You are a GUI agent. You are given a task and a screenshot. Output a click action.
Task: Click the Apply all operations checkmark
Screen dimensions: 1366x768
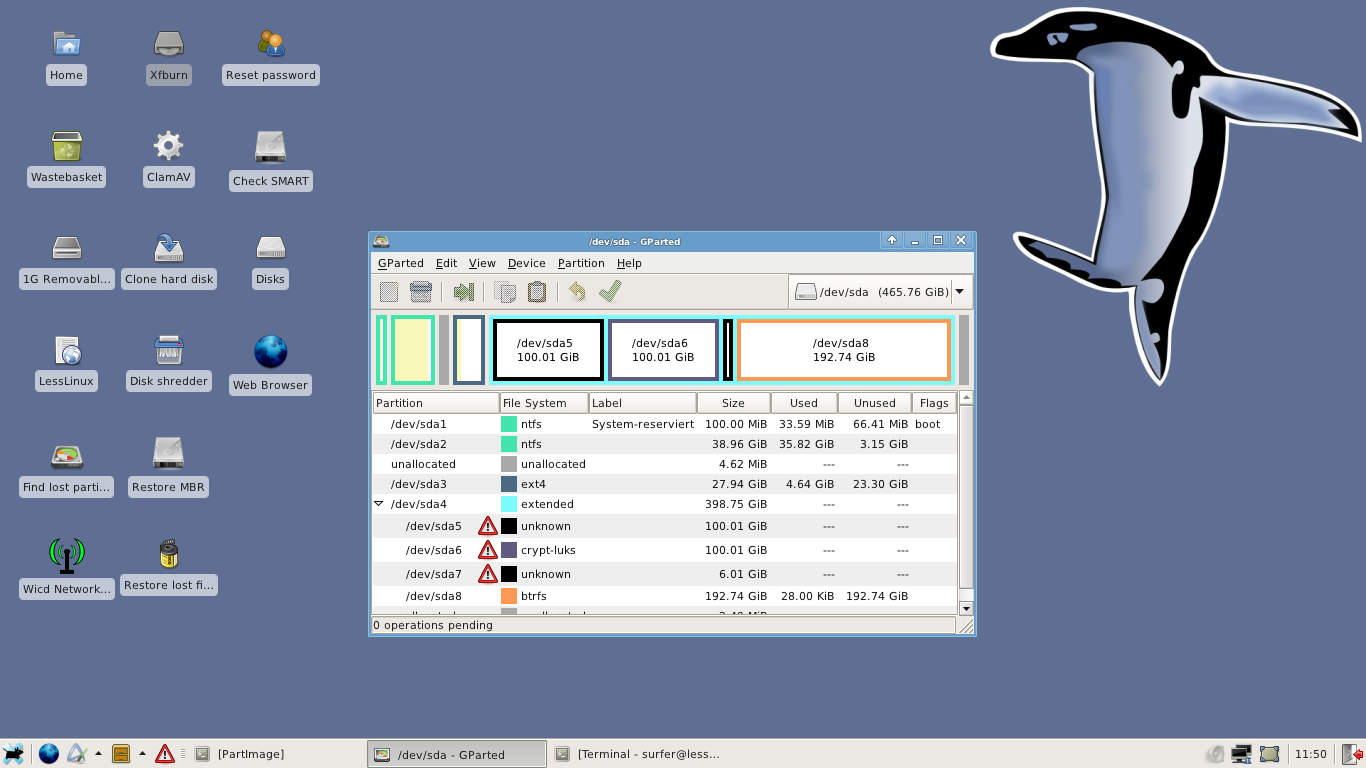pyautogui.click(x=610, y=292)
